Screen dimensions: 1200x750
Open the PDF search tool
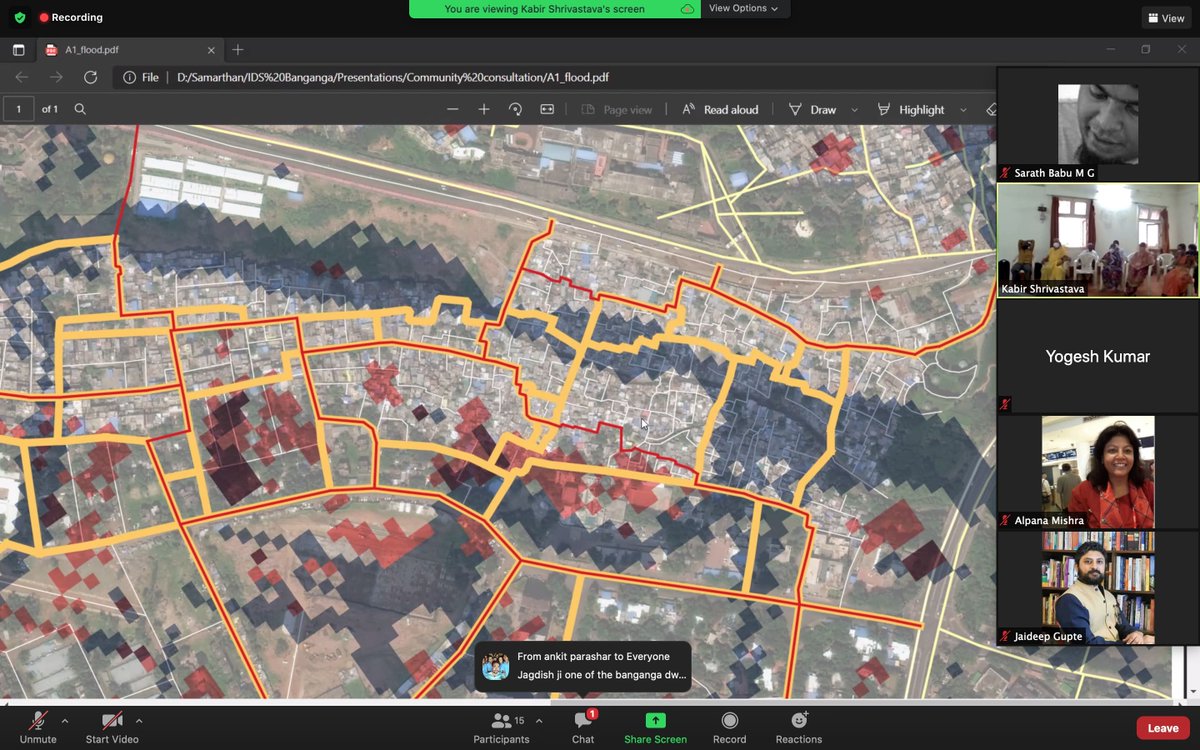80,109
